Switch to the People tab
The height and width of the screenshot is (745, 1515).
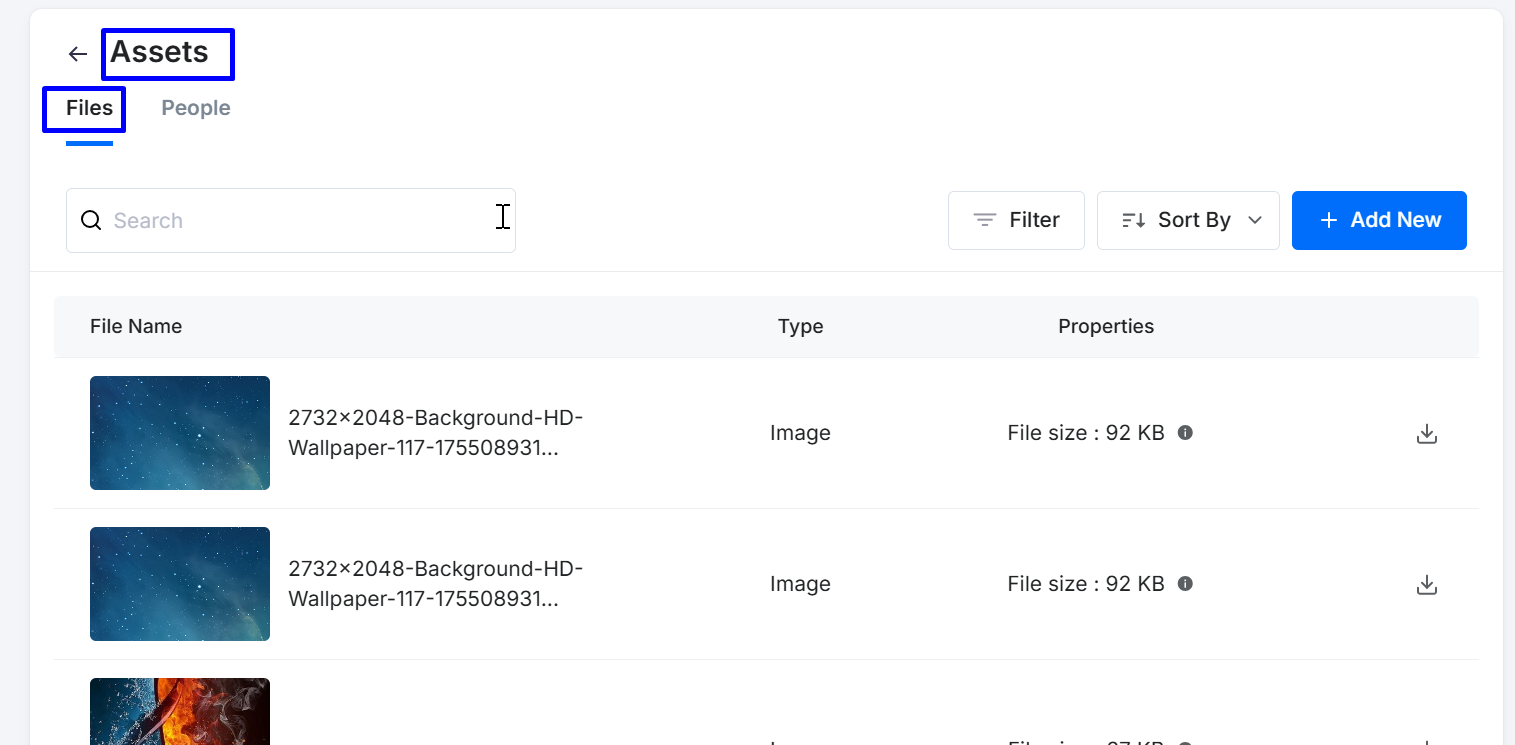(196, 108)
